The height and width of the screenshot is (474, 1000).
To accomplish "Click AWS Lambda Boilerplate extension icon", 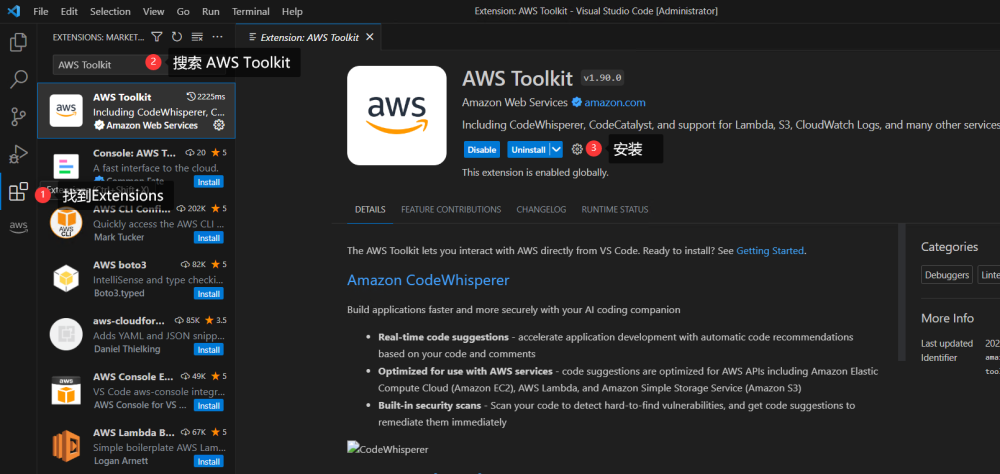I will 66,446.
